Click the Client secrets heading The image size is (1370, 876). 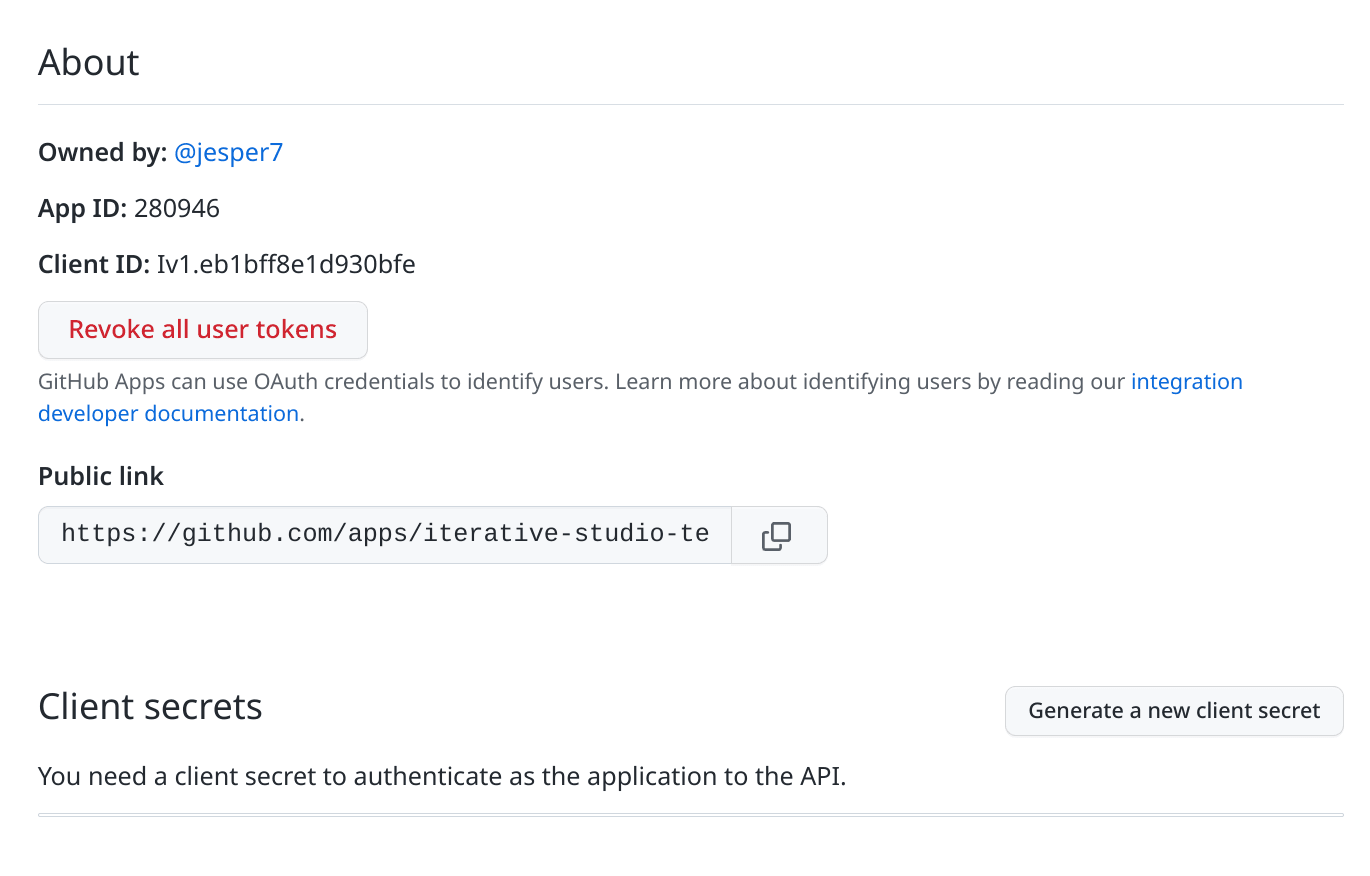click(x=150, y=707)
